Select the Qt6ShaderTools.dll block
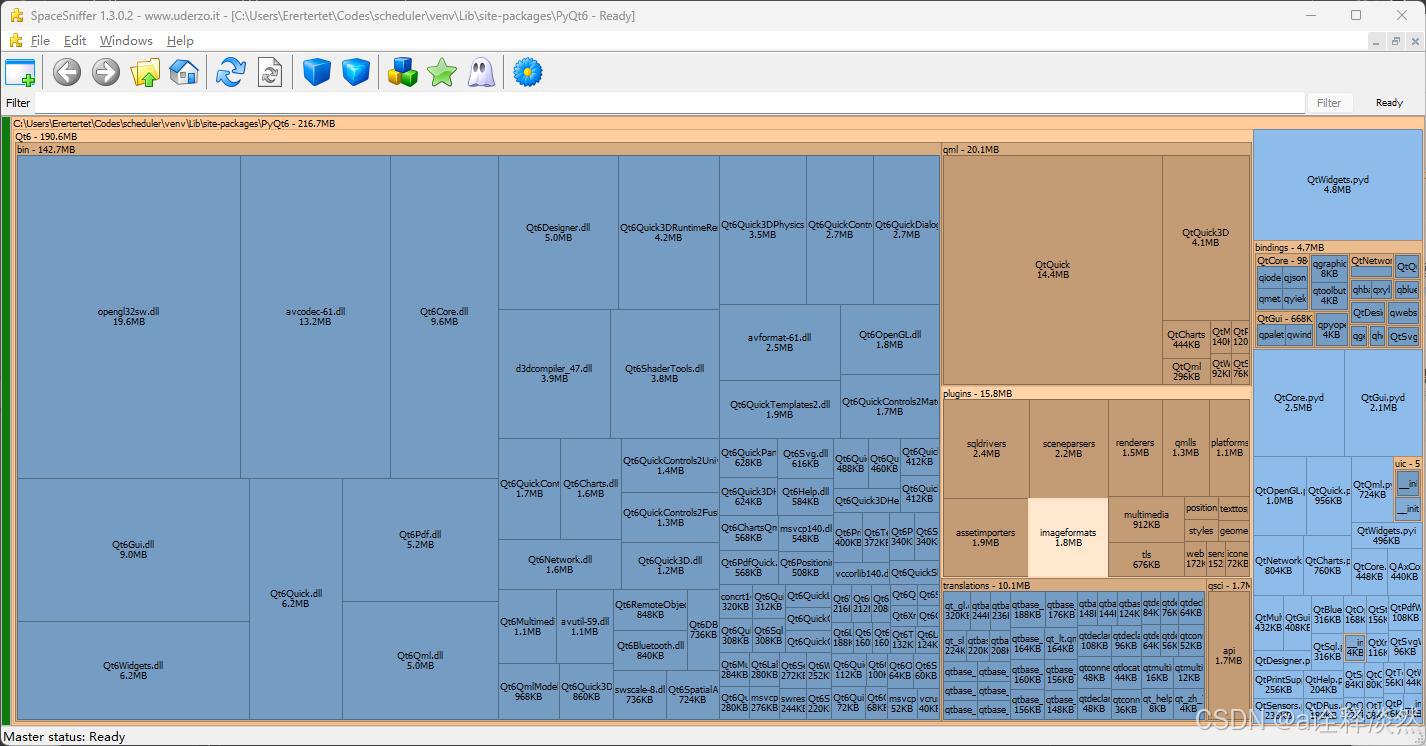 (665, 373)
